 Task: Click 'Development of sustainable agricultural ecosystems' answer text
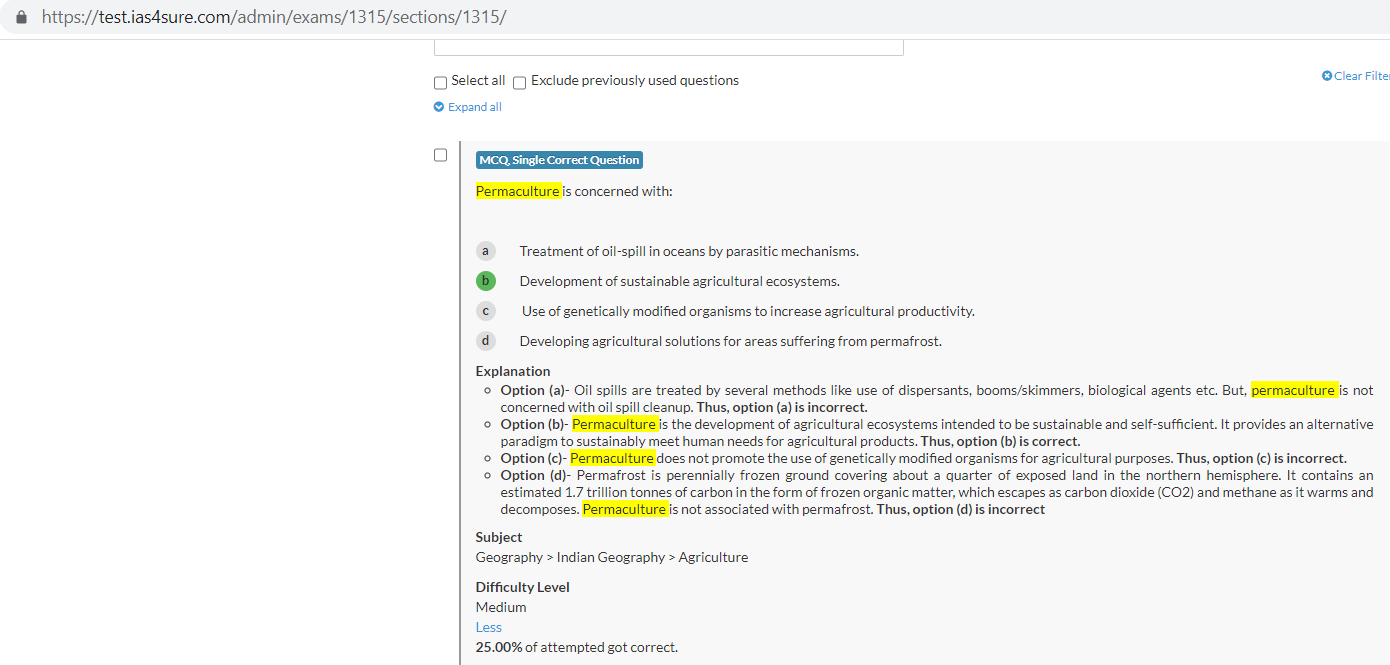point(679,281)
